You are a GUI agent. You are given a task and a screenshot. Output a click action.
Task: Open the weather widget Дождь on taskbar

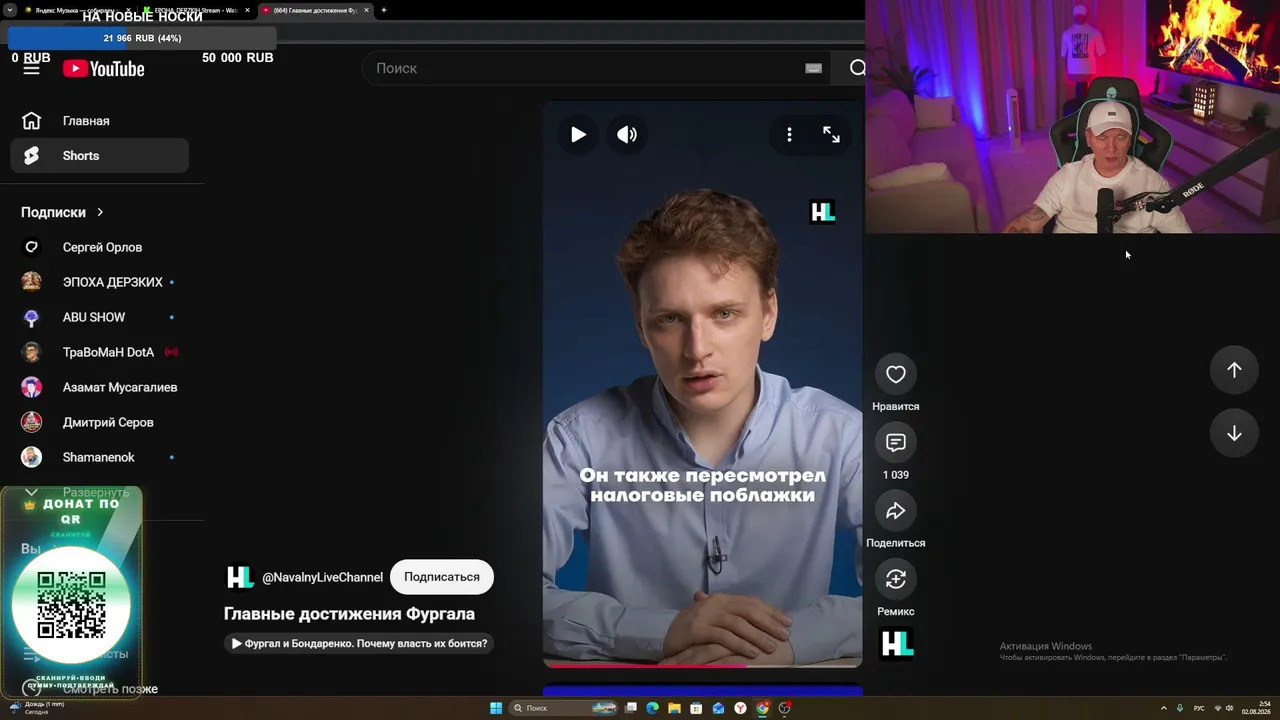(x=36, y=708)
